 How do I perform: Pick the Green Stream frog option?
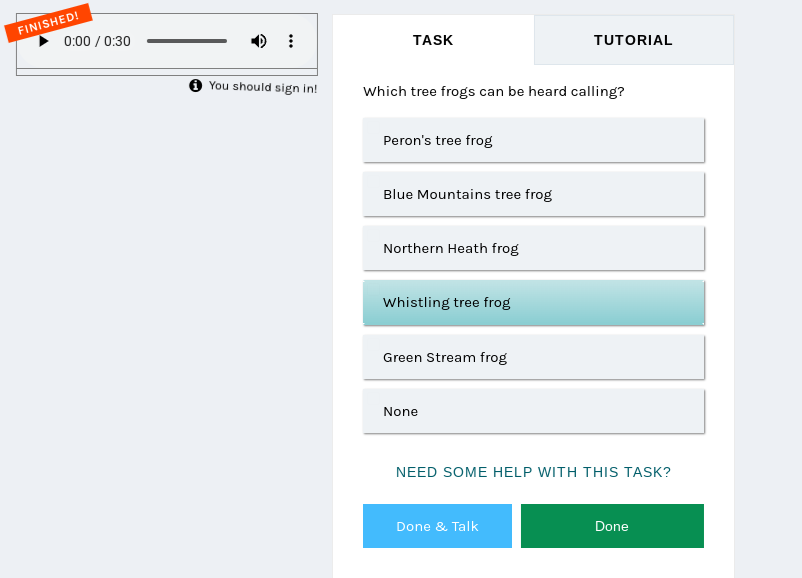pyautogui.click(x=533, y=357)
